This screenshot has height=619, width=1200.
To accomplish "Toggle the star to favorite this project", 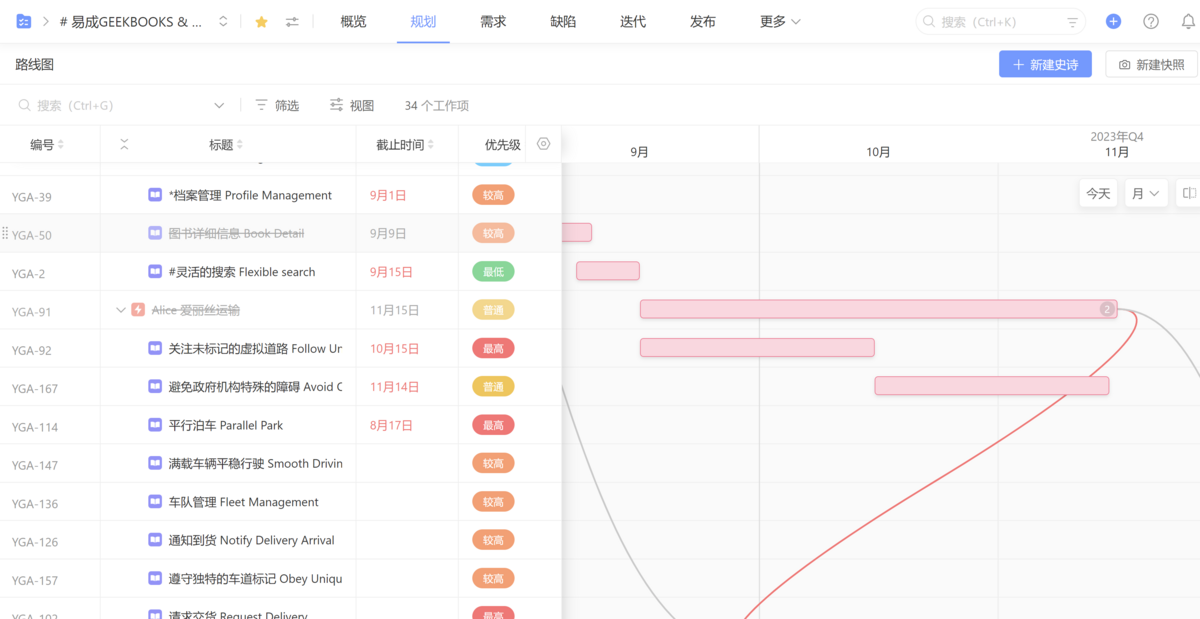I will point(261,20).
